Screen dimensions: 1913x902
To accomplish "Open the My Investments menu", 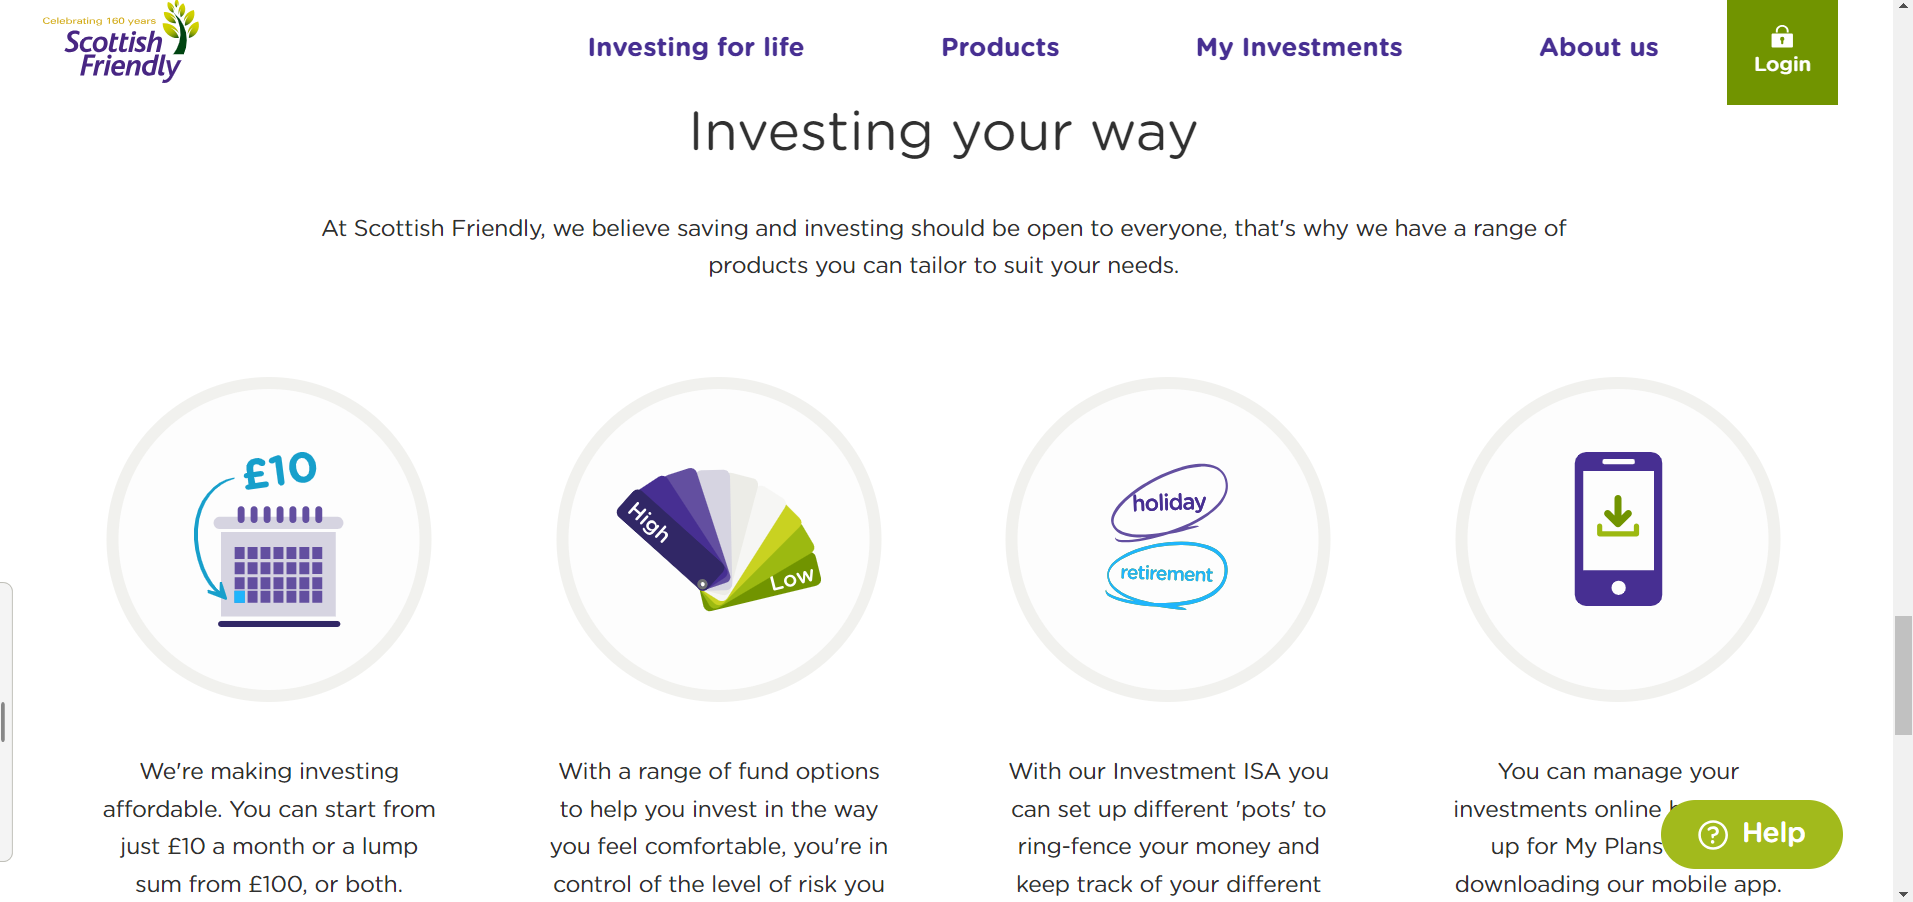I will point(1299,47).
